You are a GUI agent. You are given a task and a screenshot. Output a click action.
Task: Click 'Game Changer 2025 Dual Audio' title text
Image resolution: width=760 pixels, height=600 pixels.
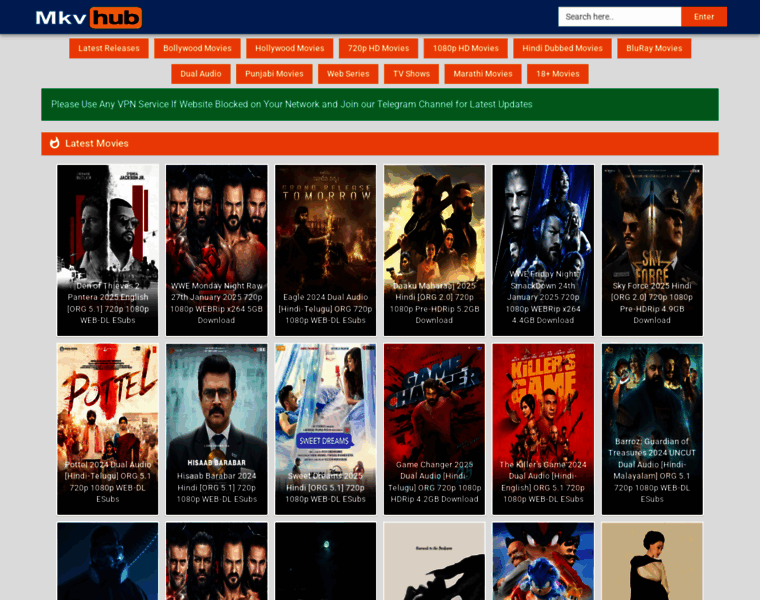coord(434,470)
